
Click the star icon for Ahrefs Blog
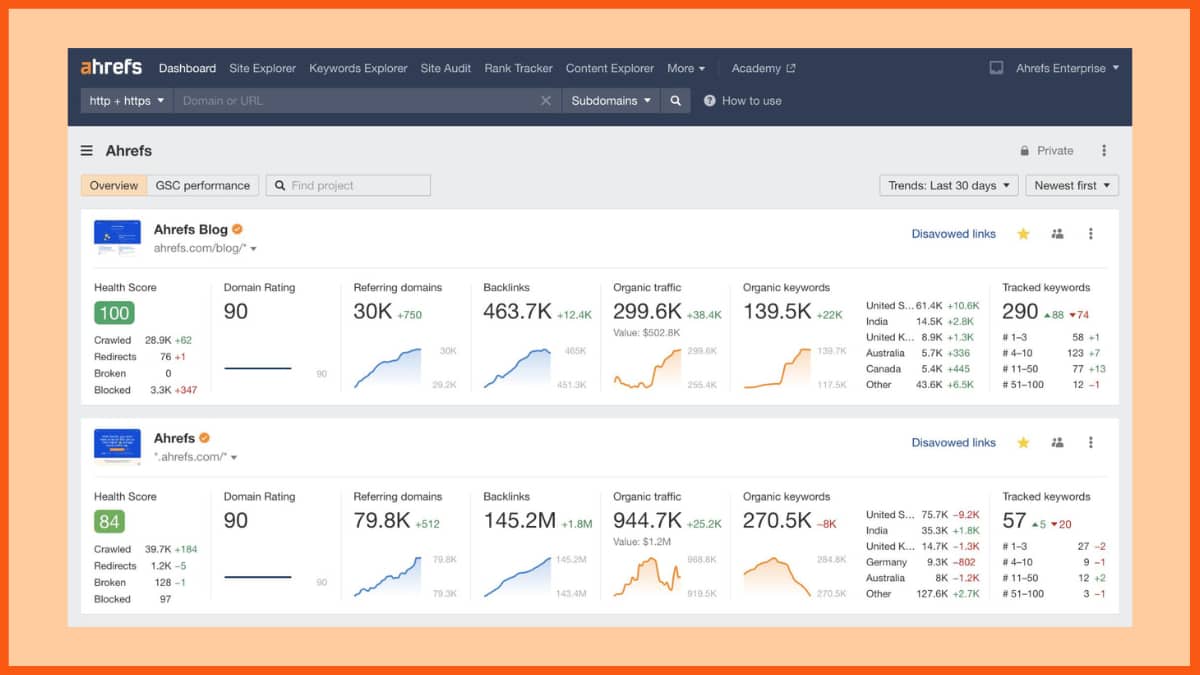point(1023,234)
